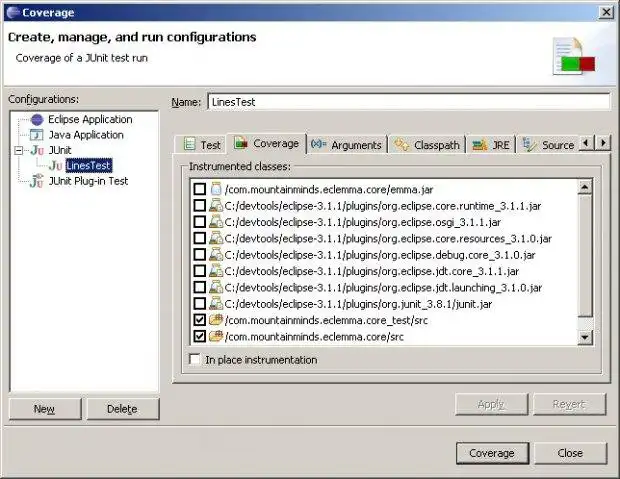Click the Source tab icon
620x479 pixels.
529,145
